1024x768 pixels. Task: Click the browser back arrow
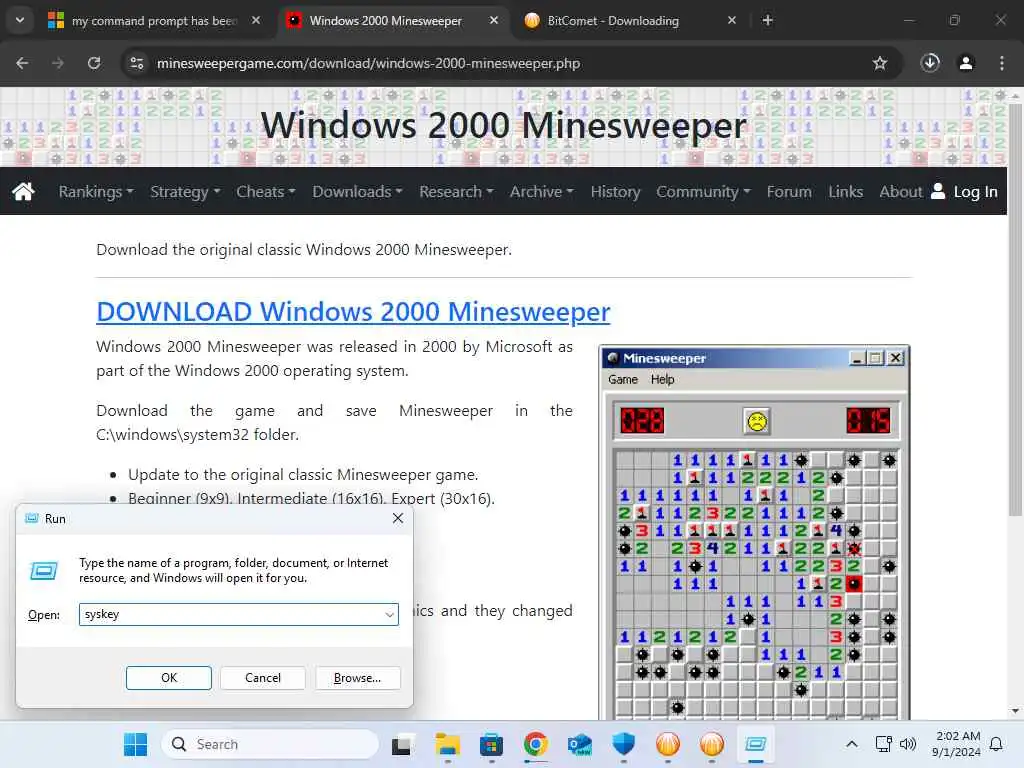coord(22,63)
